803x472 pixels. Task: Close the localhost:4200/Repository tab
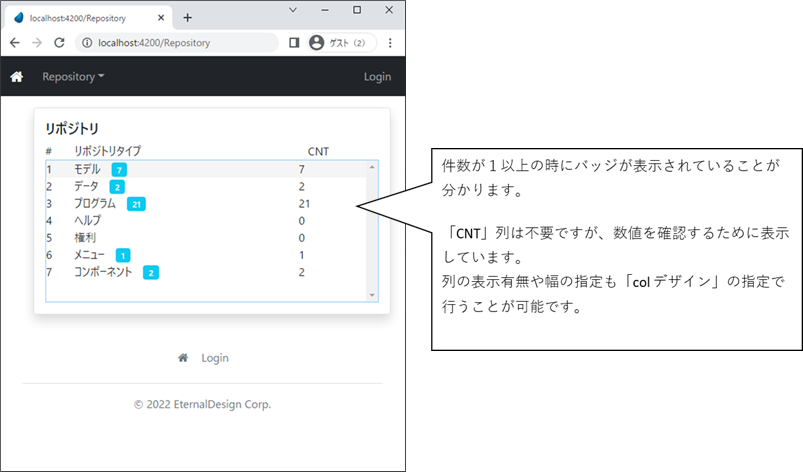(161, 18)
